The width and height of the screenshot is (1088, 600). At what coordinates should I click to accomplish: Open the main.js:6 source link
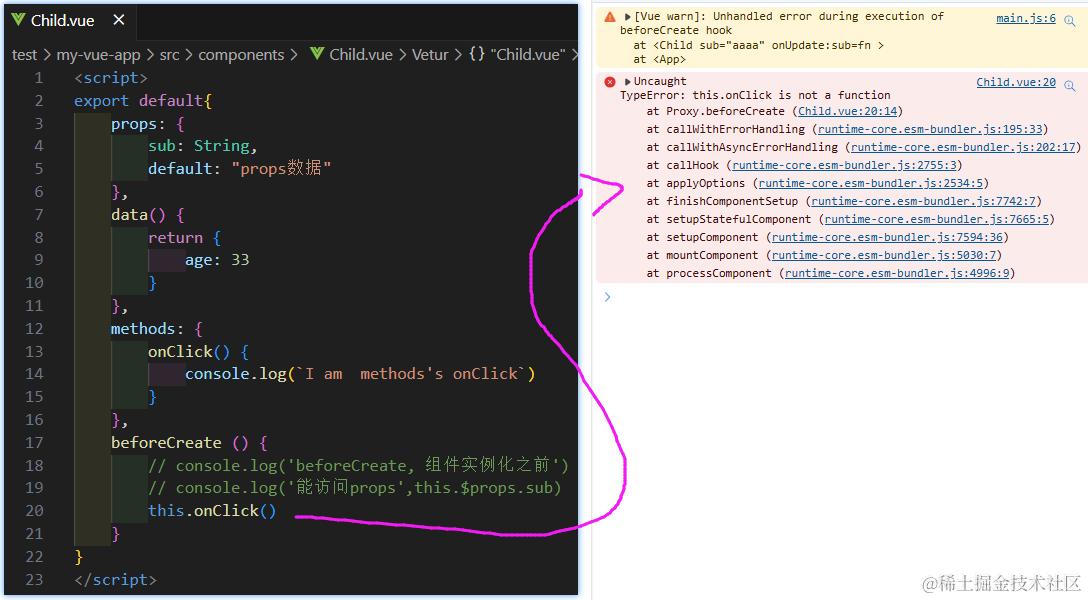(1026, 19)
